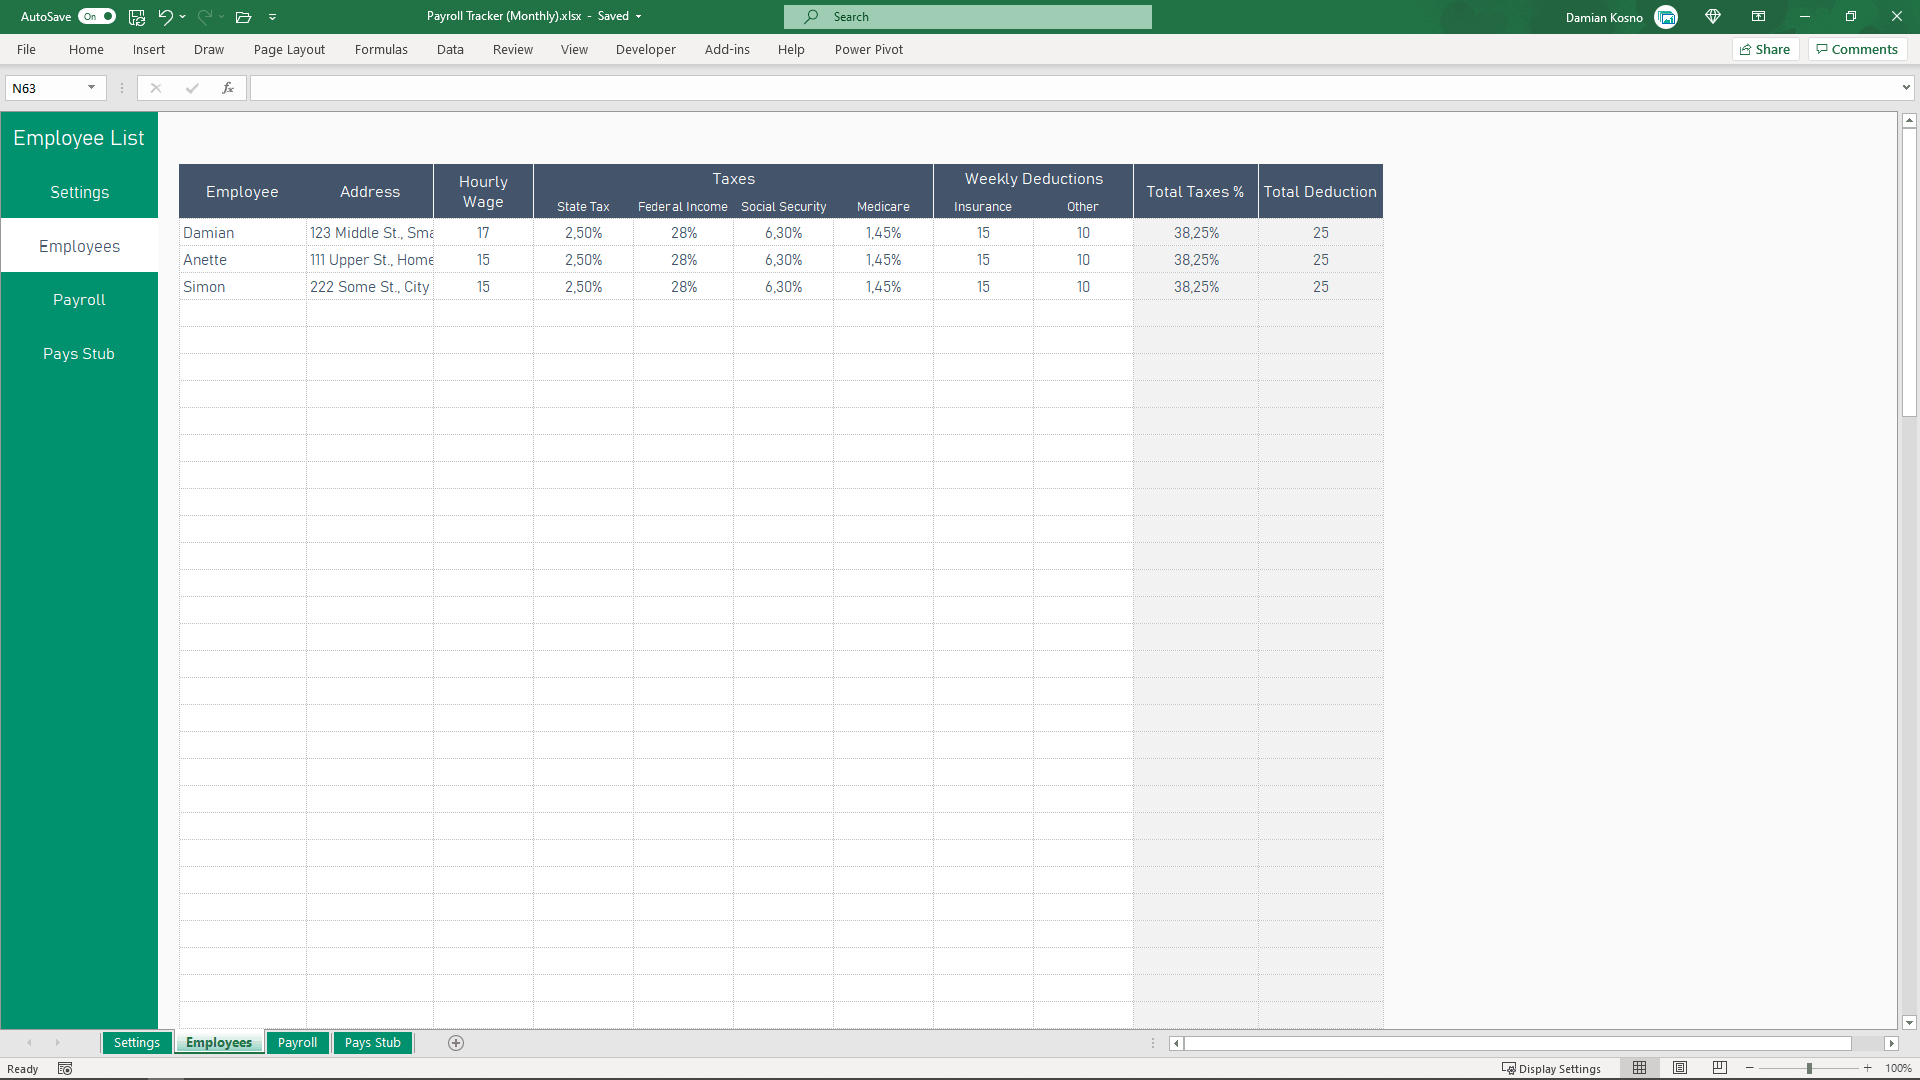Click the Save icon in title bar
This screenshot has width=1920, height=1080.
pyautogui.click(x=137, y=17)
